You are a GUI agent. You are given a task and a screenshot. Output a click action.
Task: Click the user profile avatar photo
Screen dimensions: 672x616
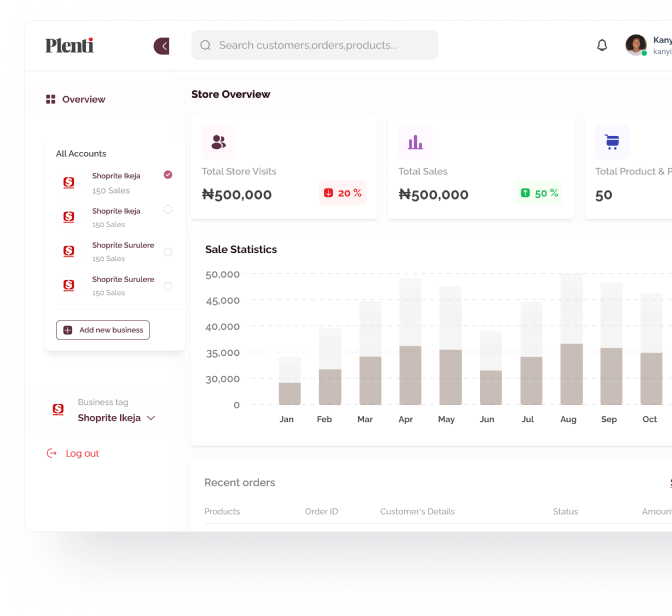pyautogui.click(x=636, y=45)
